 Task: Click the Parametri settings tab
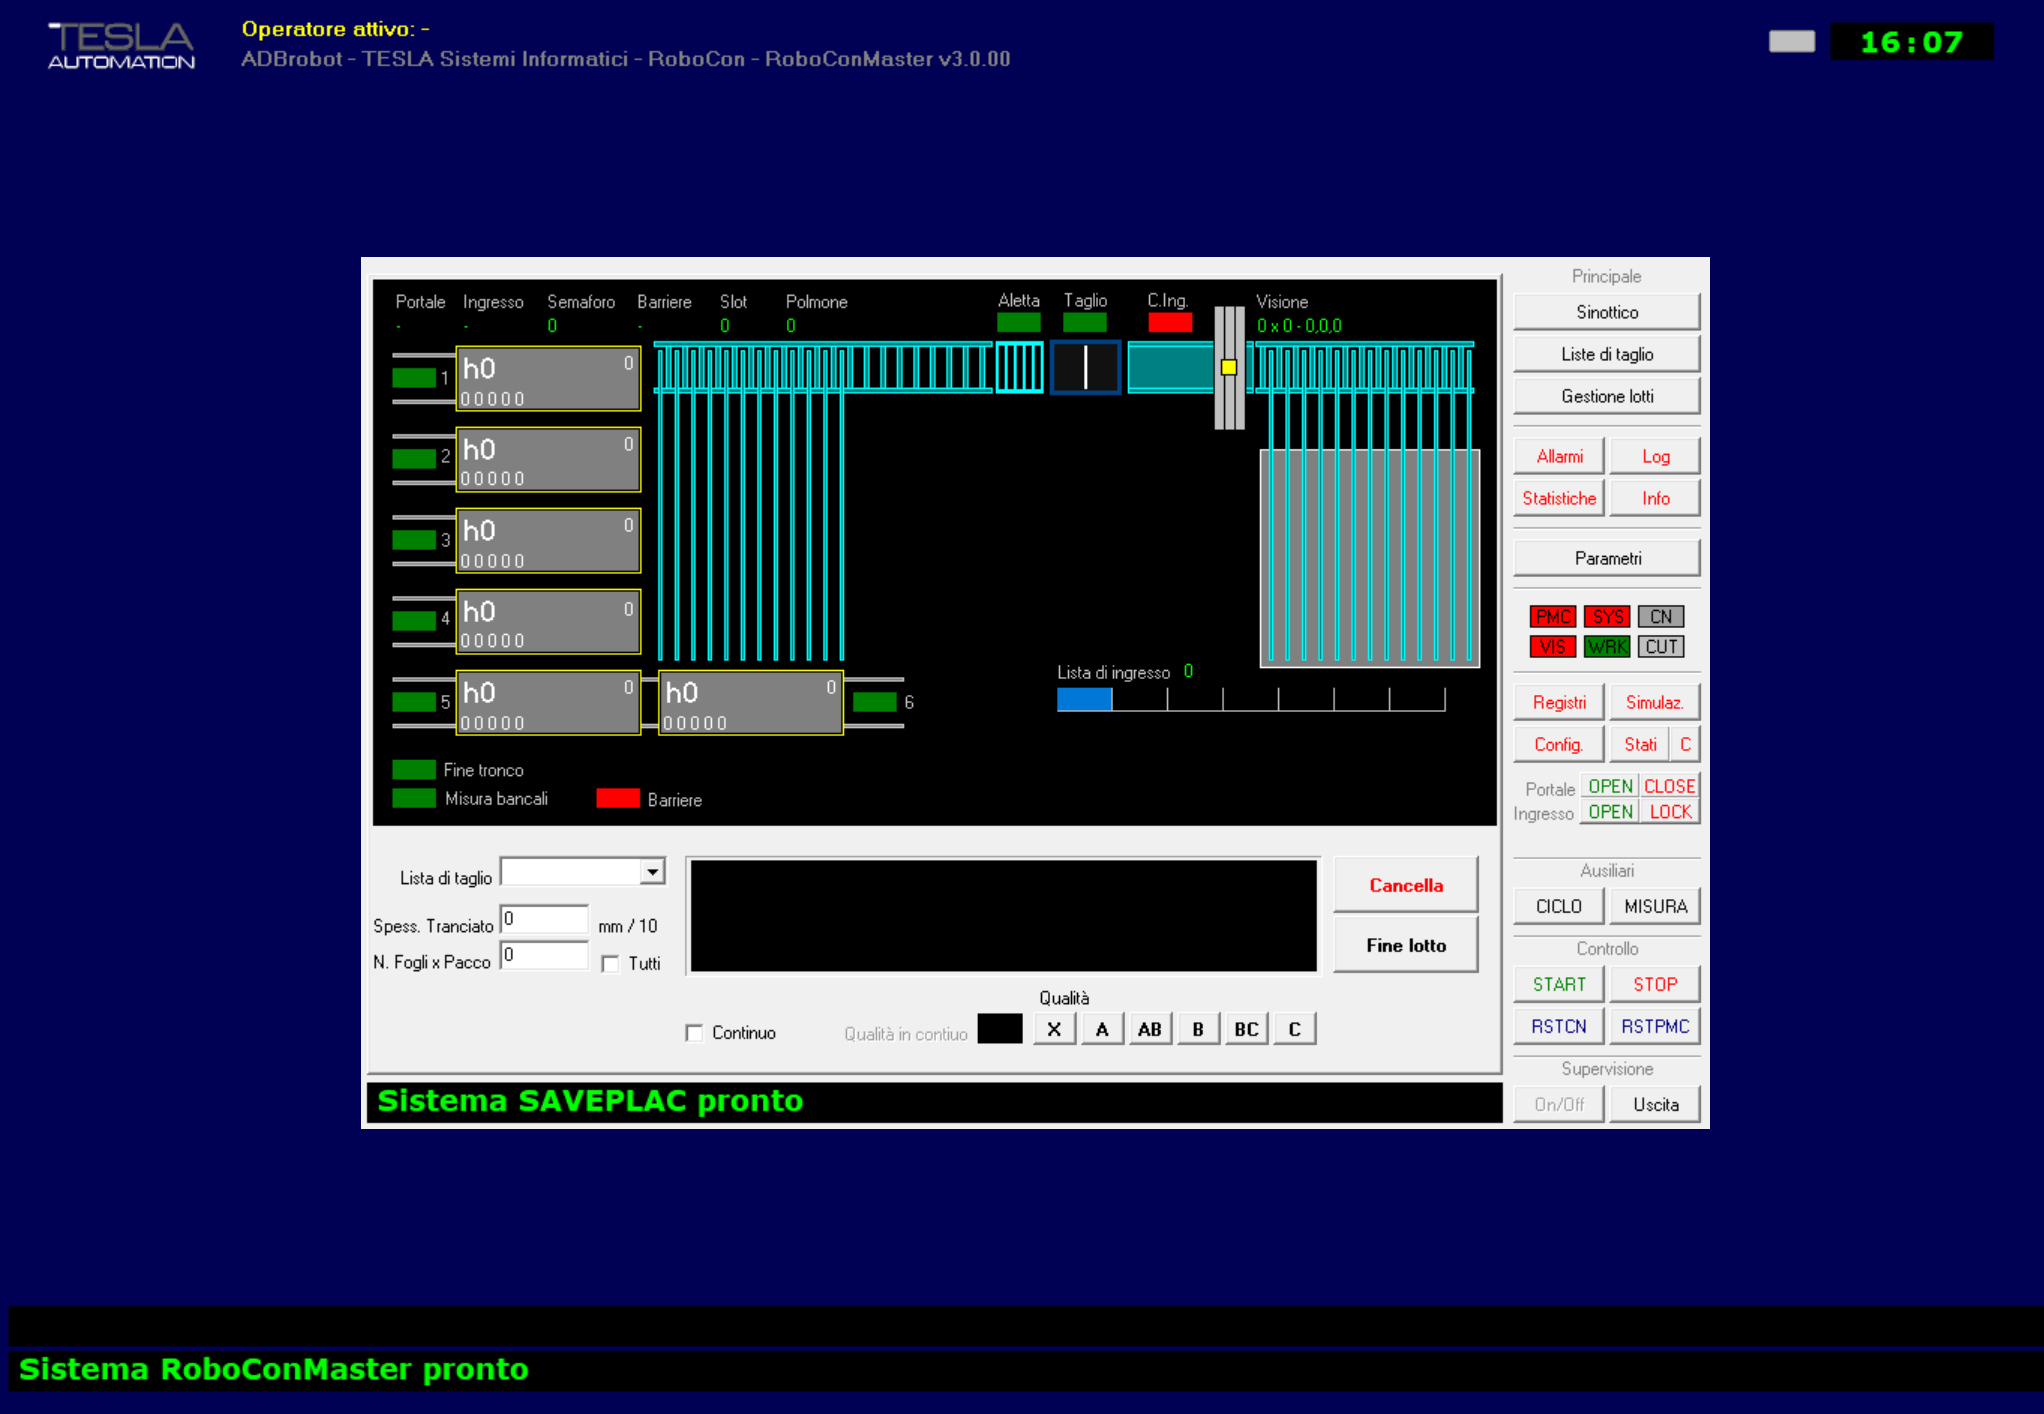pyautogui.click(x=1609, y=556)
